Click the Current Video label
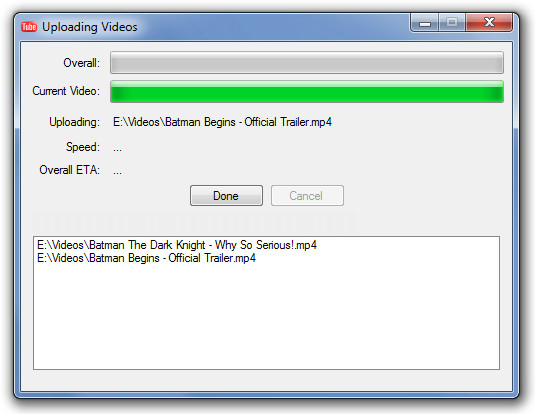Image resolution: width=535 pixels, height=414 pixels. 66,91
